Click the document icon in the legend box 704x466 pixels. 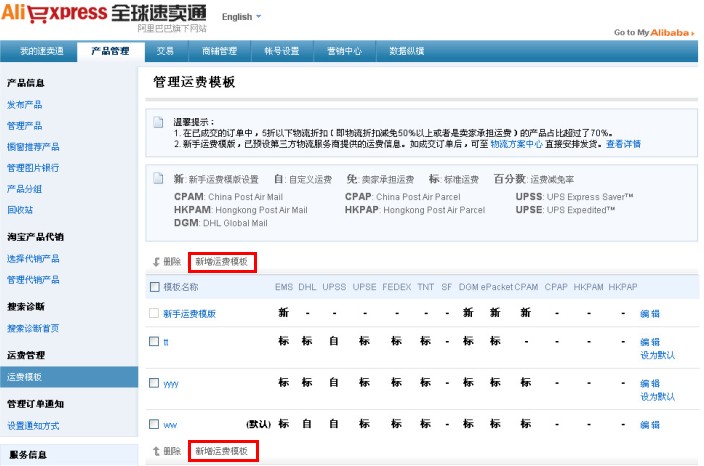pyautogui.click(x=158, y=178)
